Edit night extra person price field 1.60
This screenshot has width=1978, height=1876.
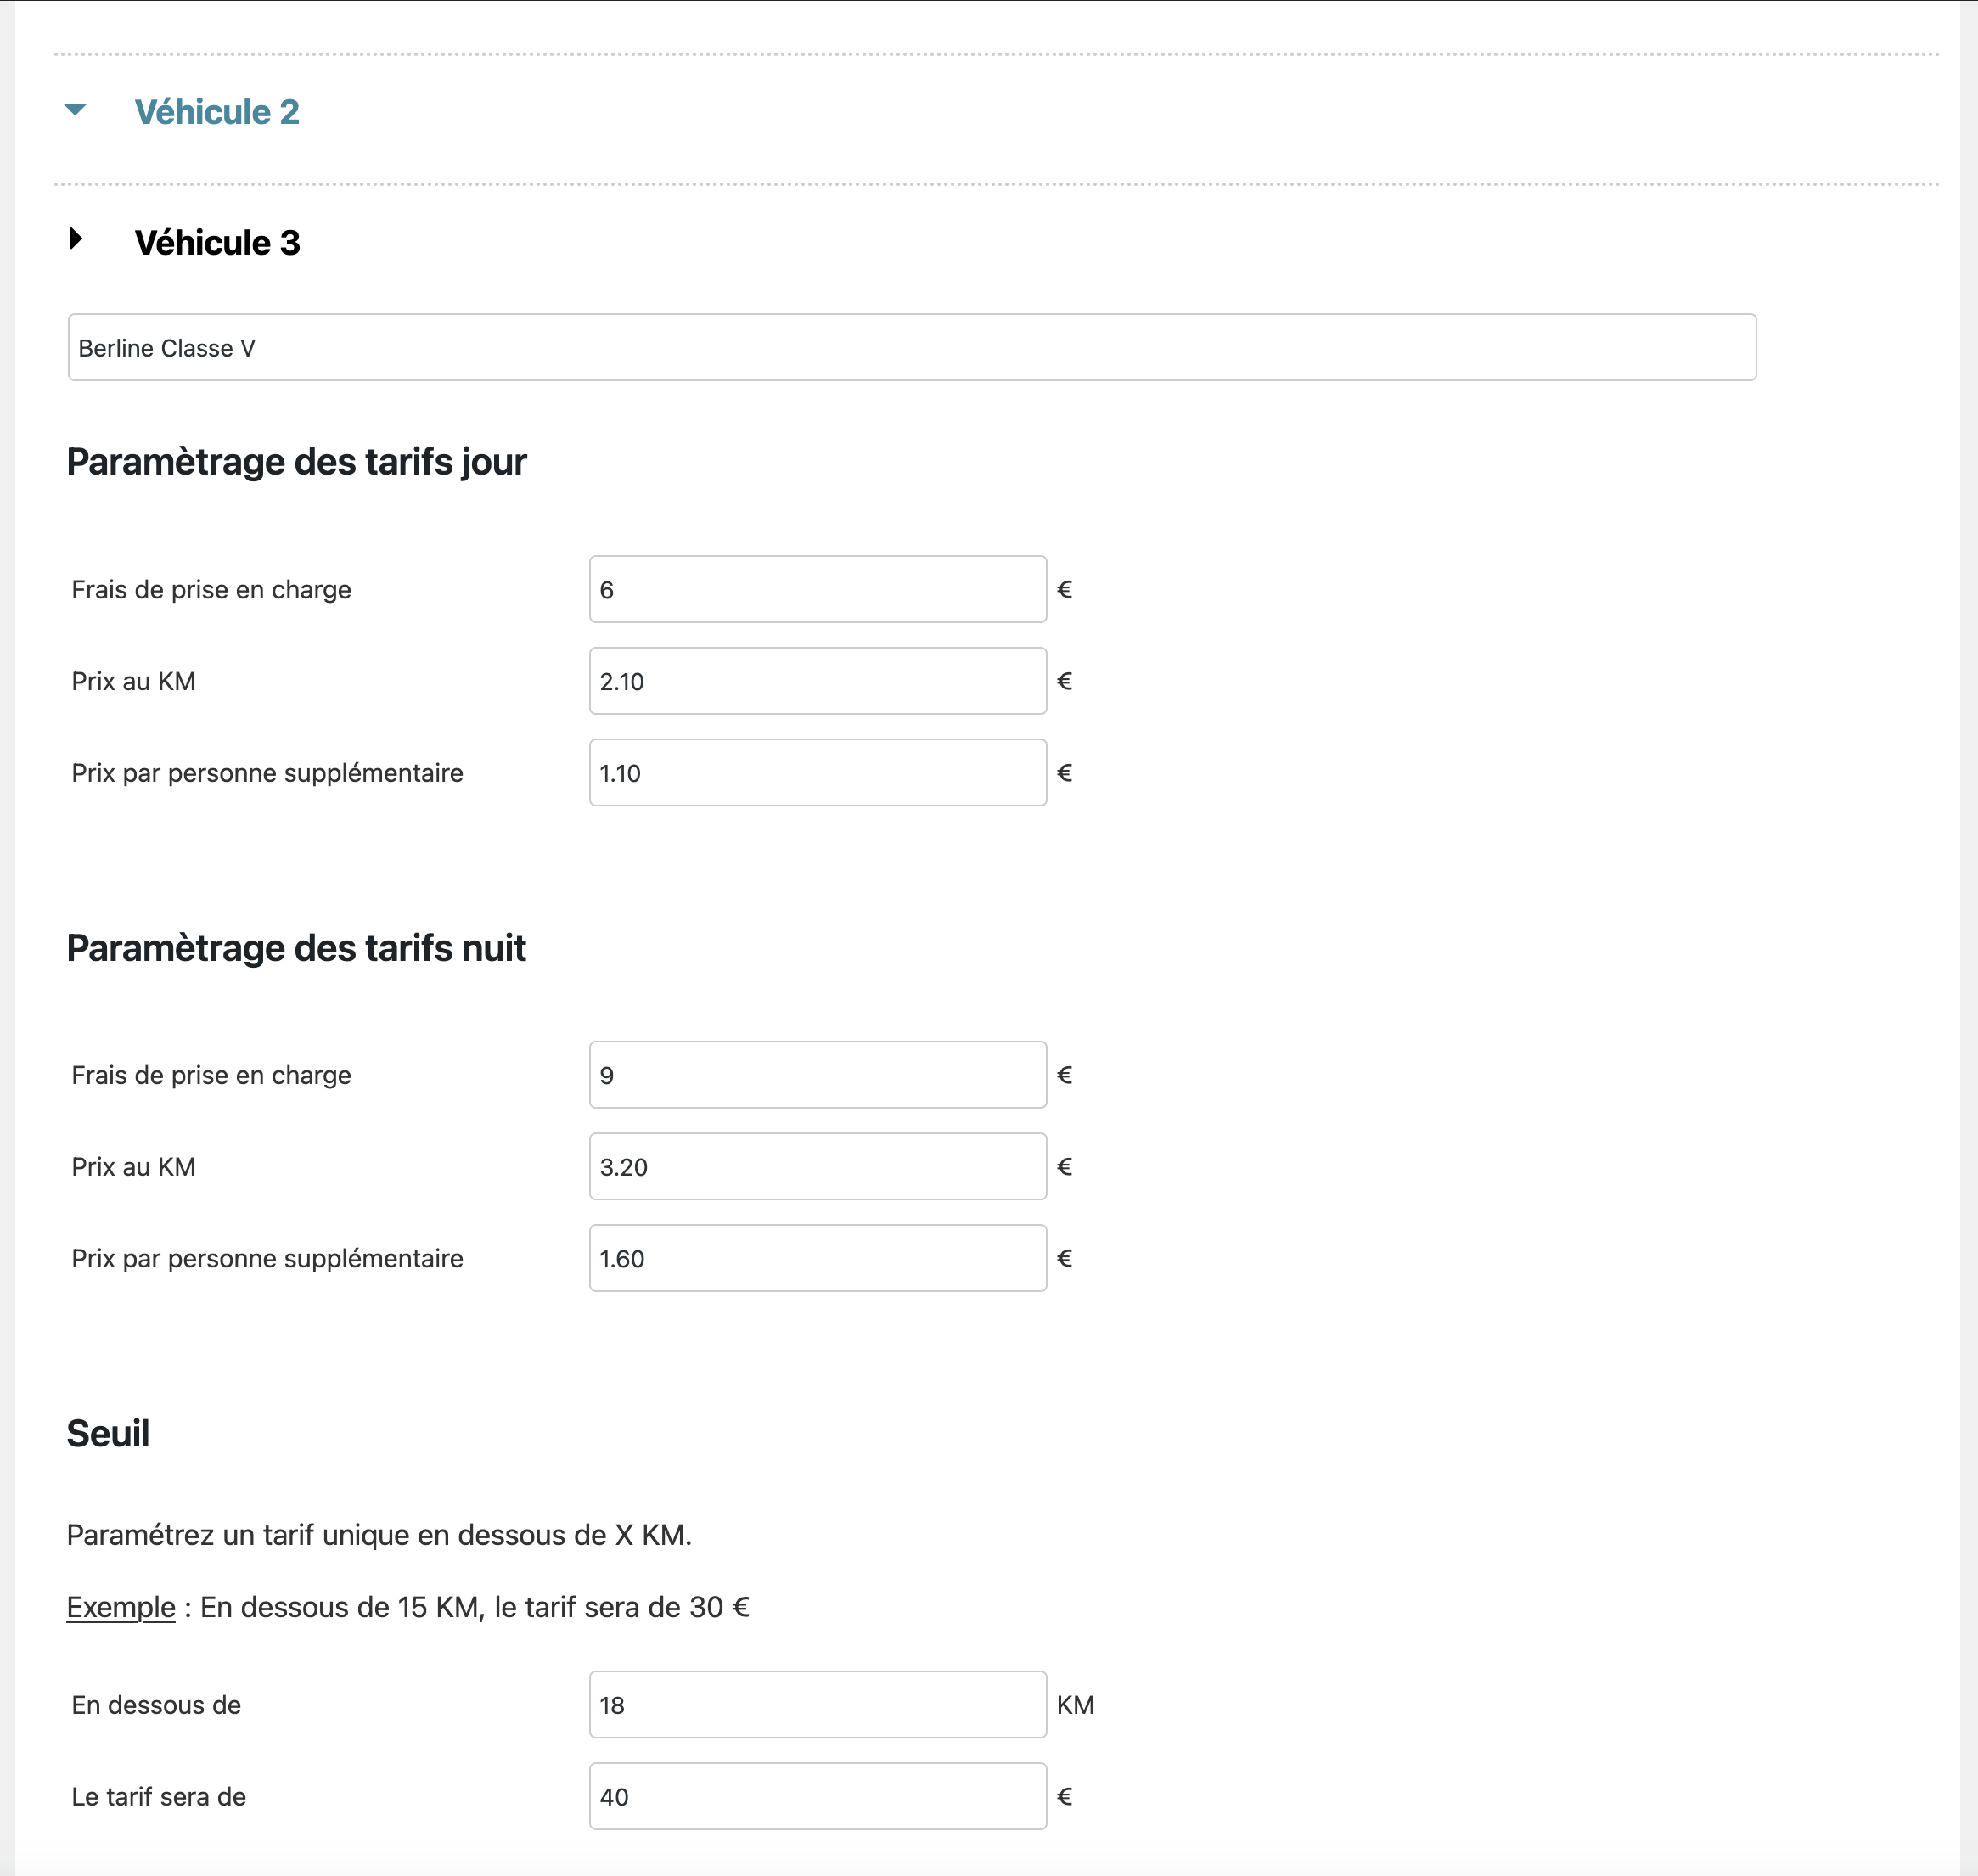click(x=818, y=1258)
